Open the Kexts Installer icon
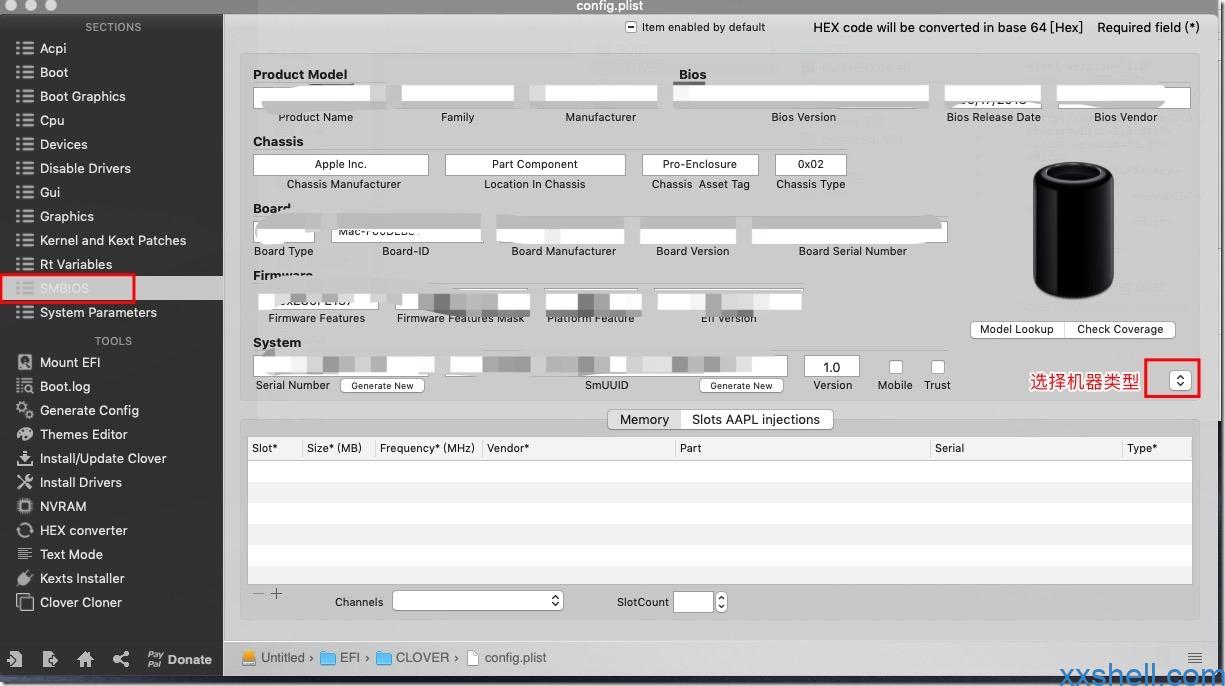Image resolution: width=1225 pixels, height=686 pixels. click(25, 578)
